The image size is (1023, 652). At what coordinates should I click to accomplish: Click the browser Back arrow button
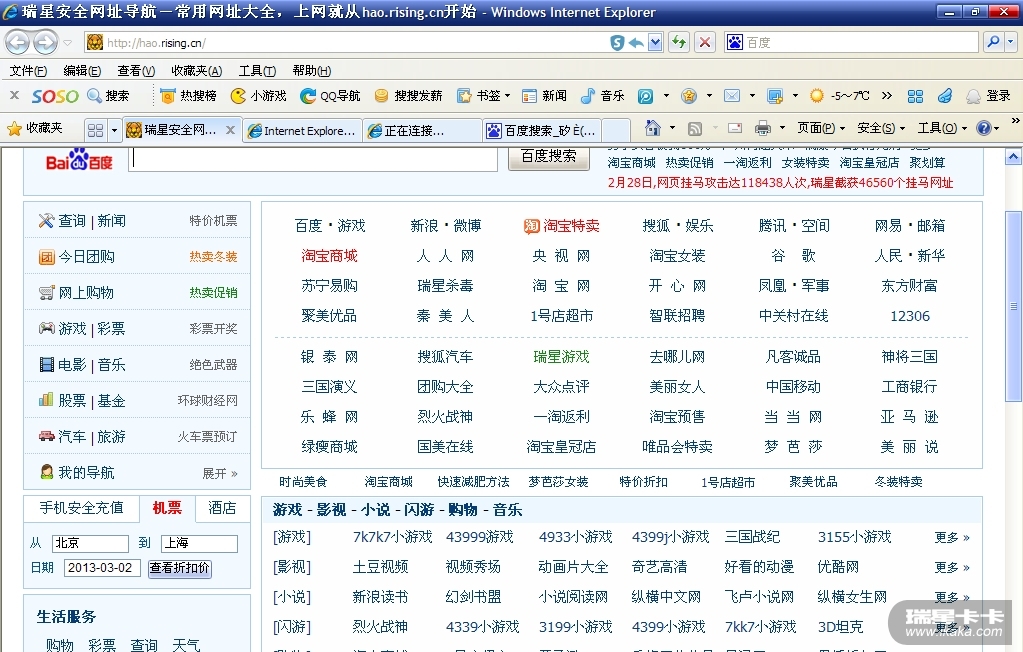18,42
